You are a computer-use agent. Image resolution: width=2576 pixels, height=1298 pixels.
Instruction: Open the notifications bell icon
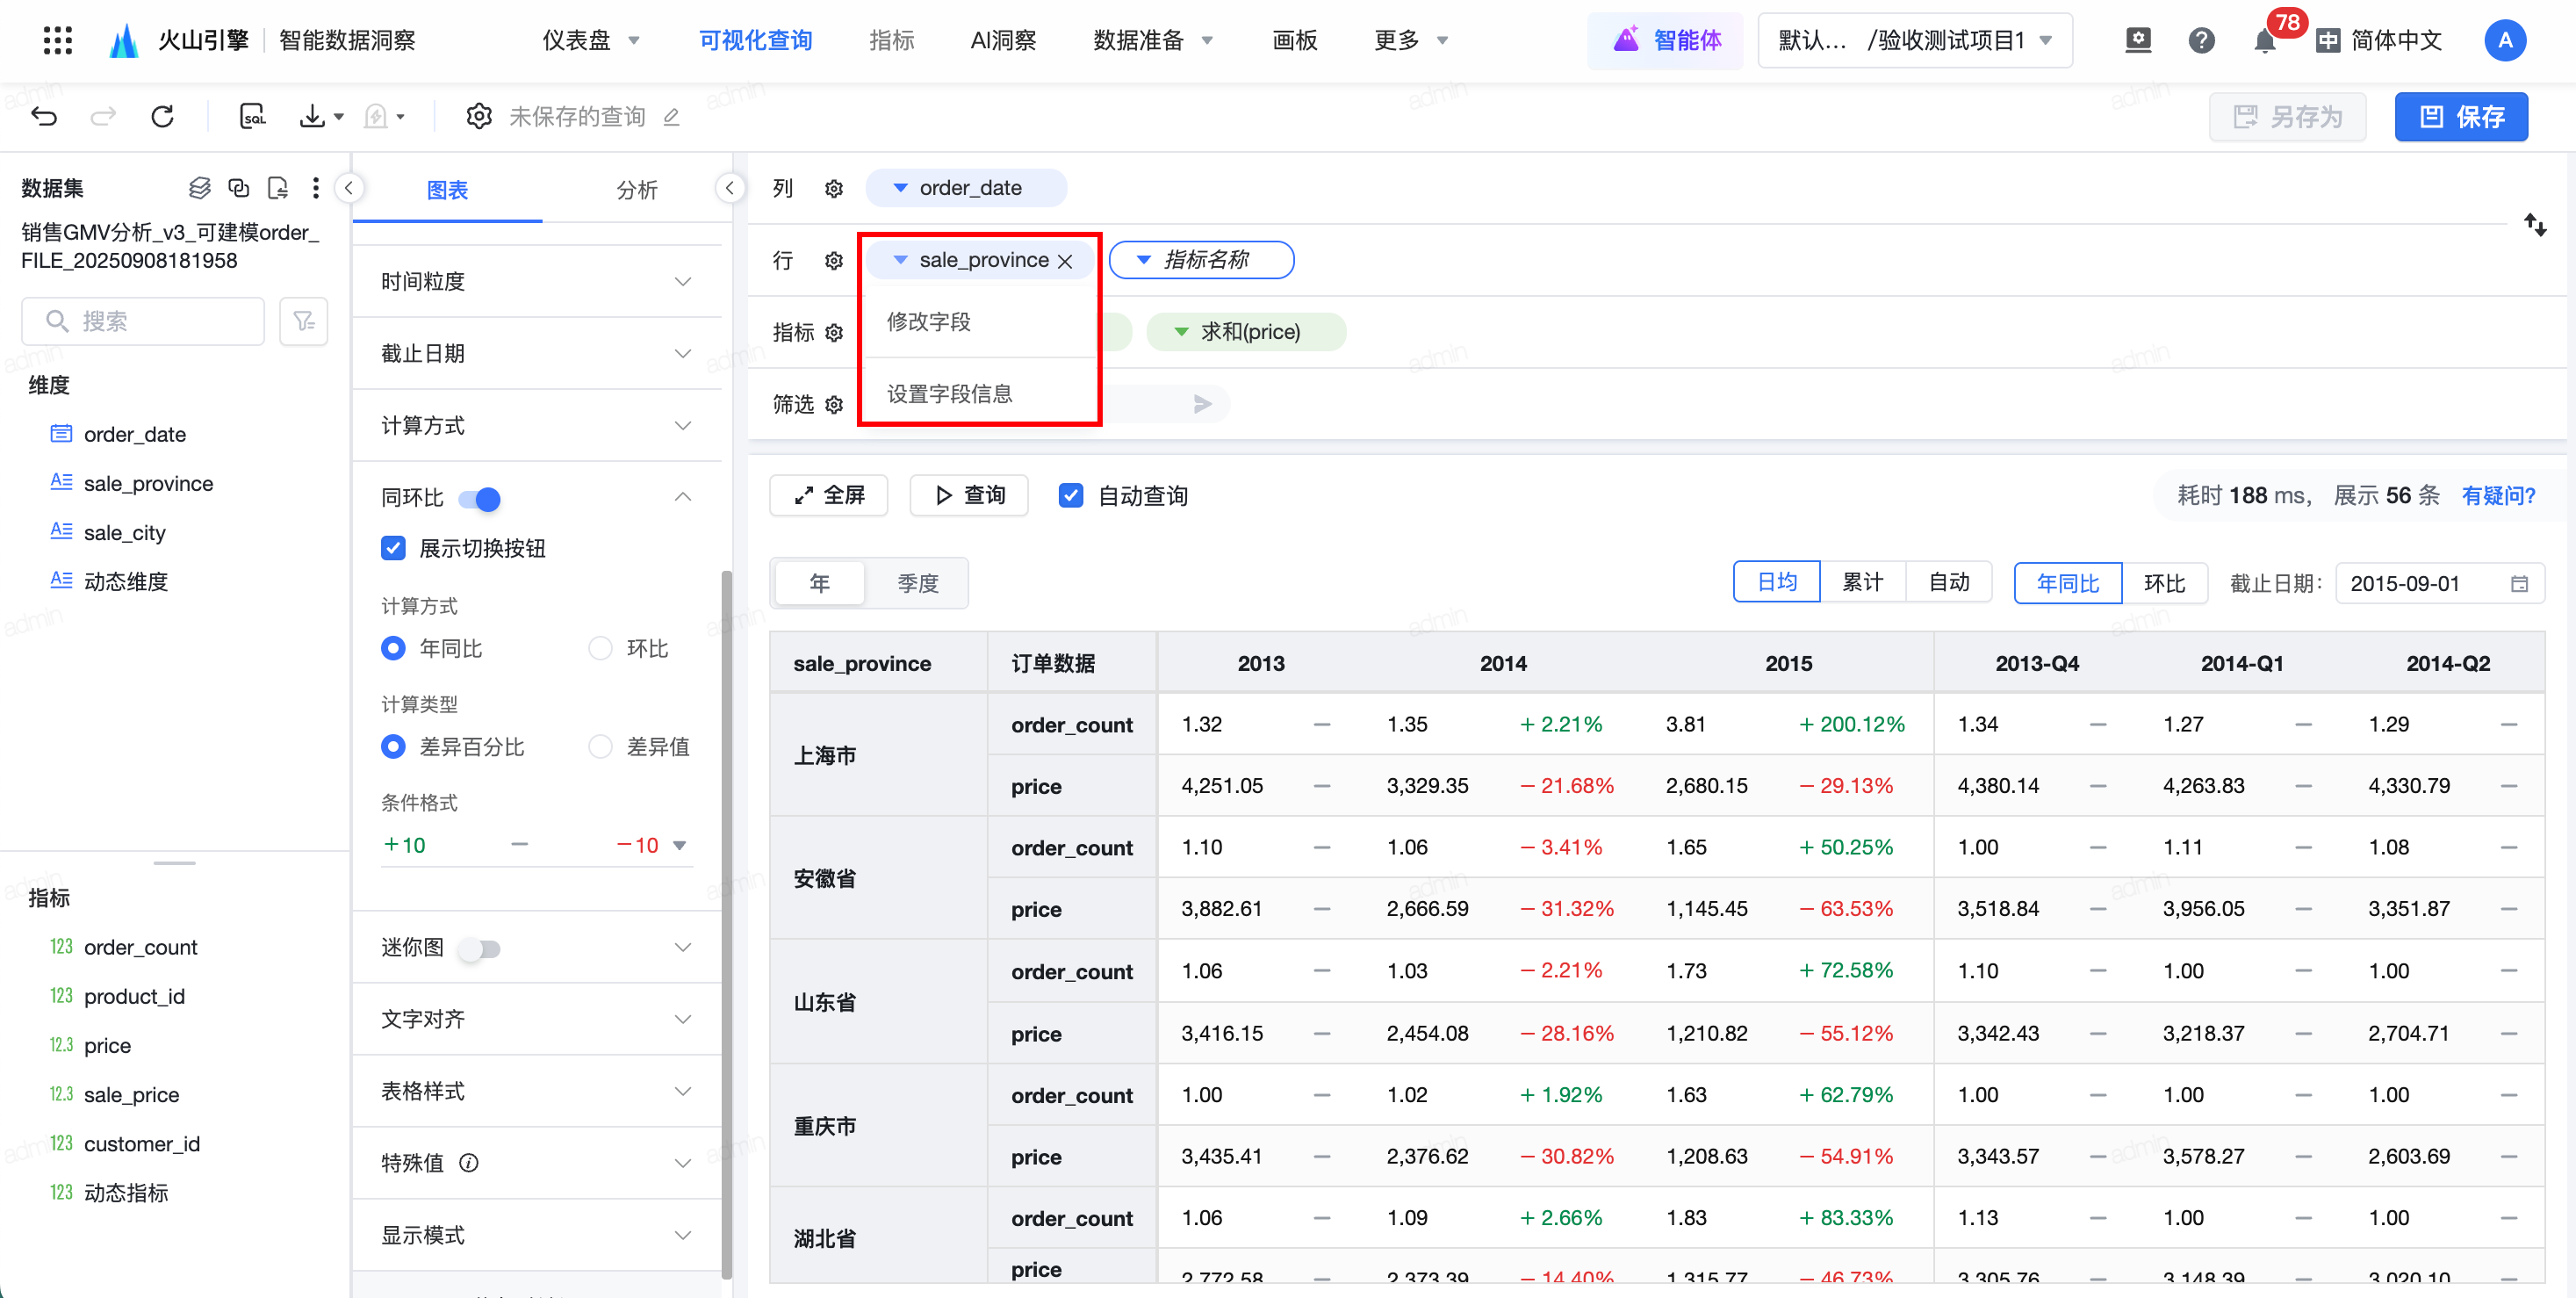click(2264, 41)
